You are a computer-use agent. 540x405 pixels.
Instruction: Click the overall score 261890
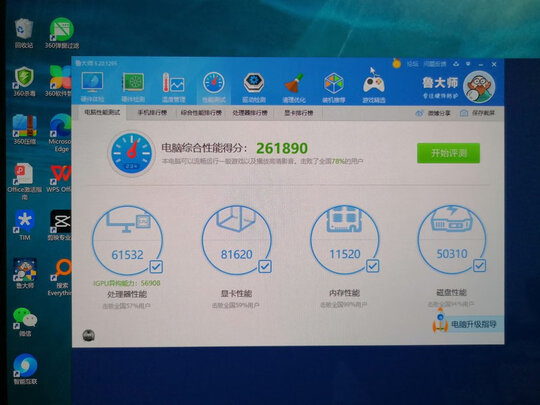pos(282,148)
